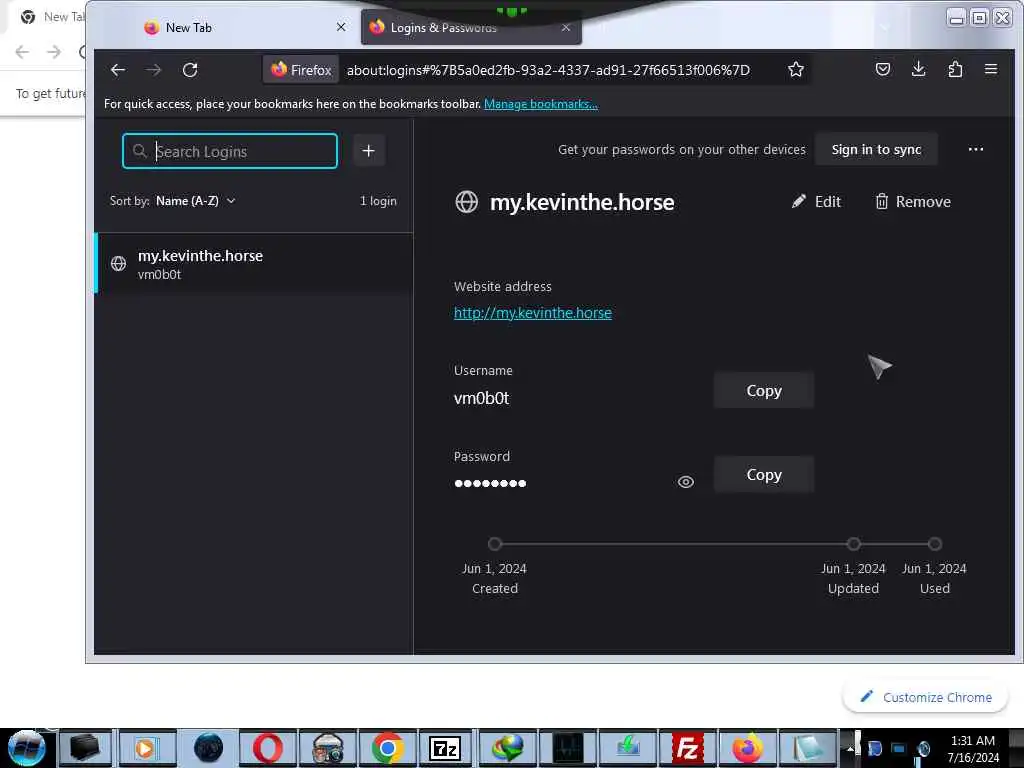The width and height of the screenshot is (1024, 768).
Task: Add a new login with plus button
Action: point(368,151)
